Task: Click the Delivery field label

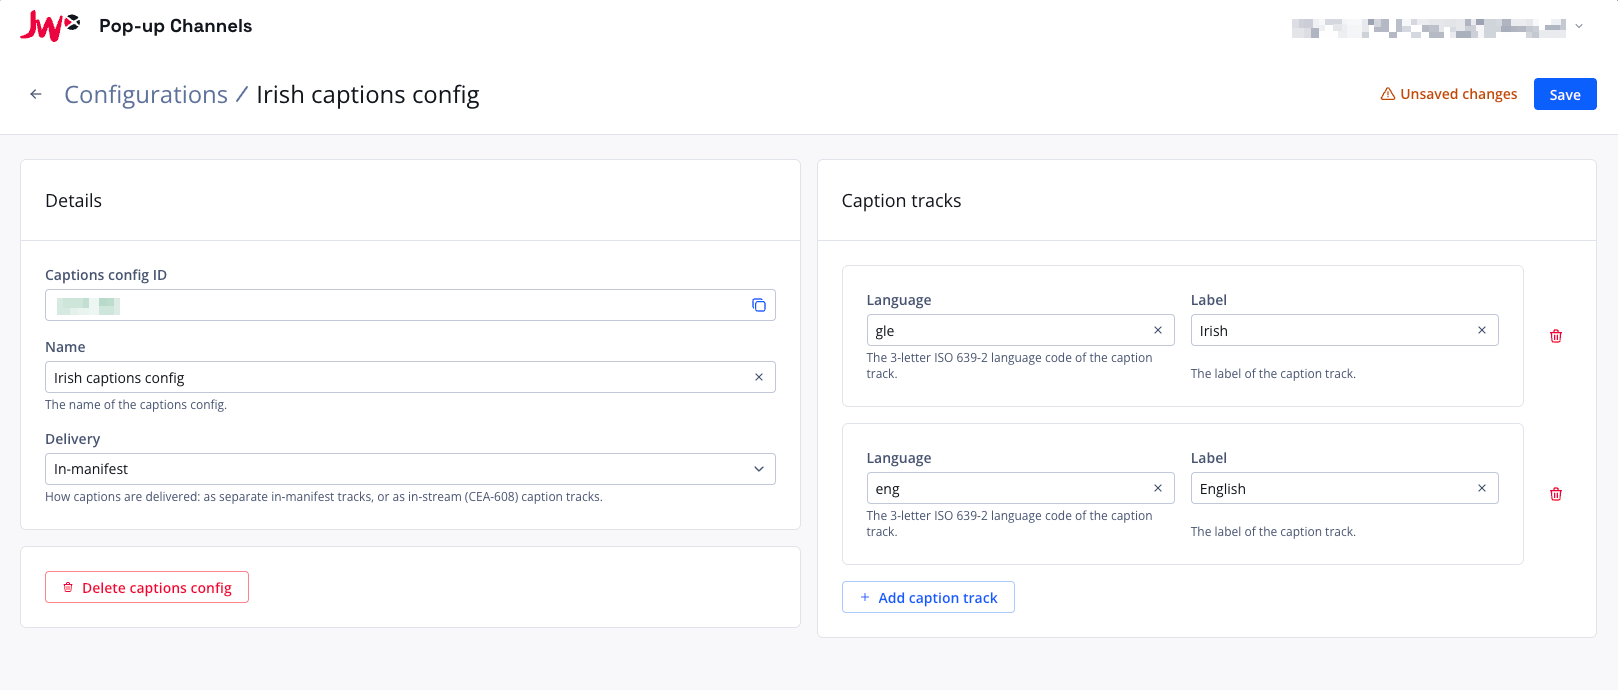Action: click(x=72, y=439)
